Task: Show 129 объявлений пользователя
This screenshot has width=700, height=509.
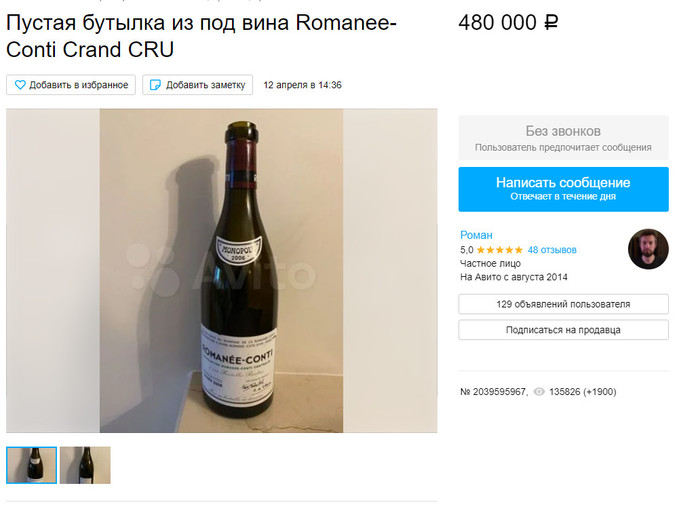Action: point(563,304)
